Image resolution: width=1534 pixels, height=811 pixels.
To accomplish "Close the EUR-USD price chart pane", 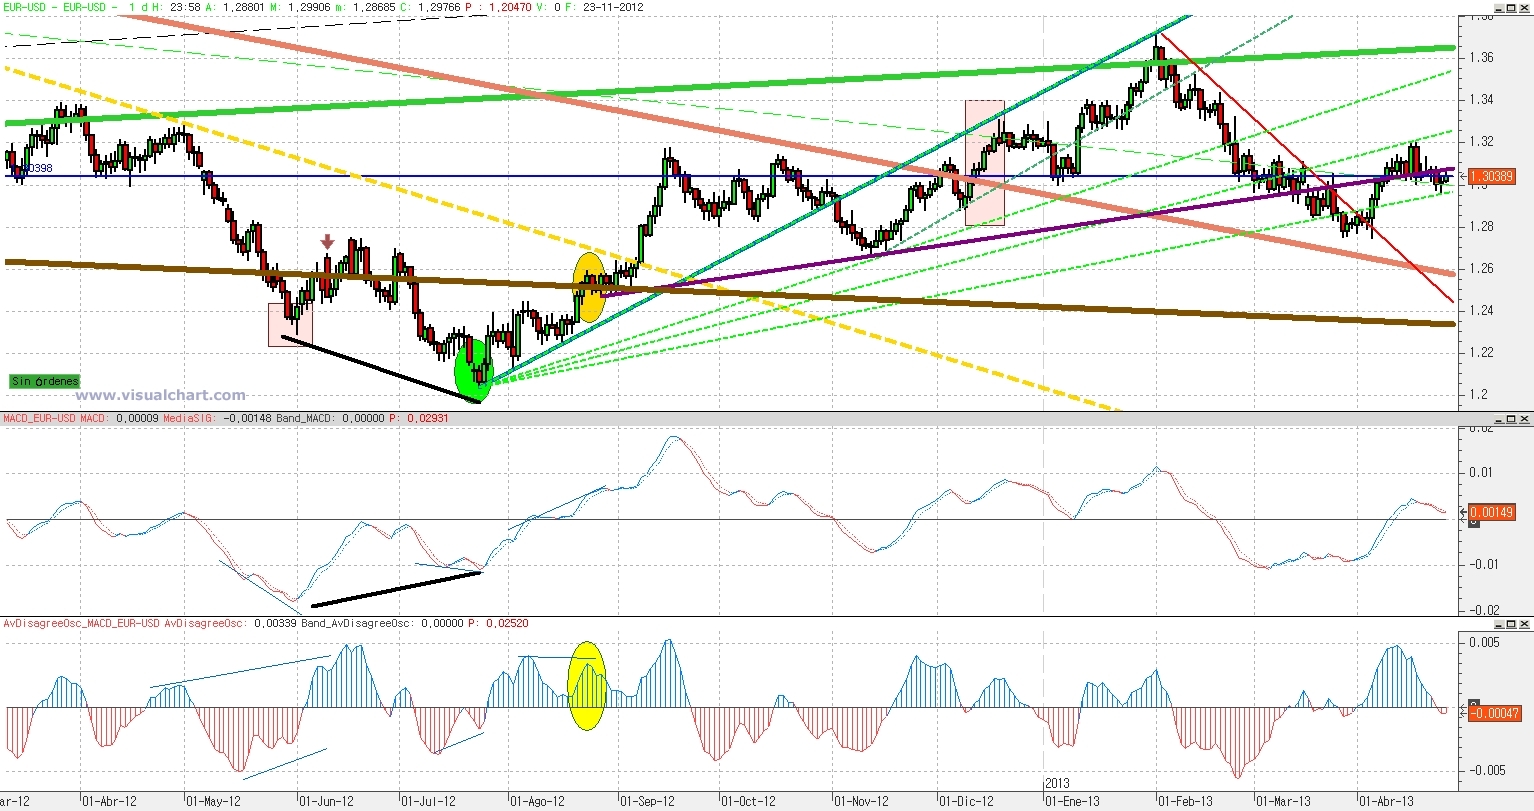I will pyautogui.click(x=1524, y=6).
